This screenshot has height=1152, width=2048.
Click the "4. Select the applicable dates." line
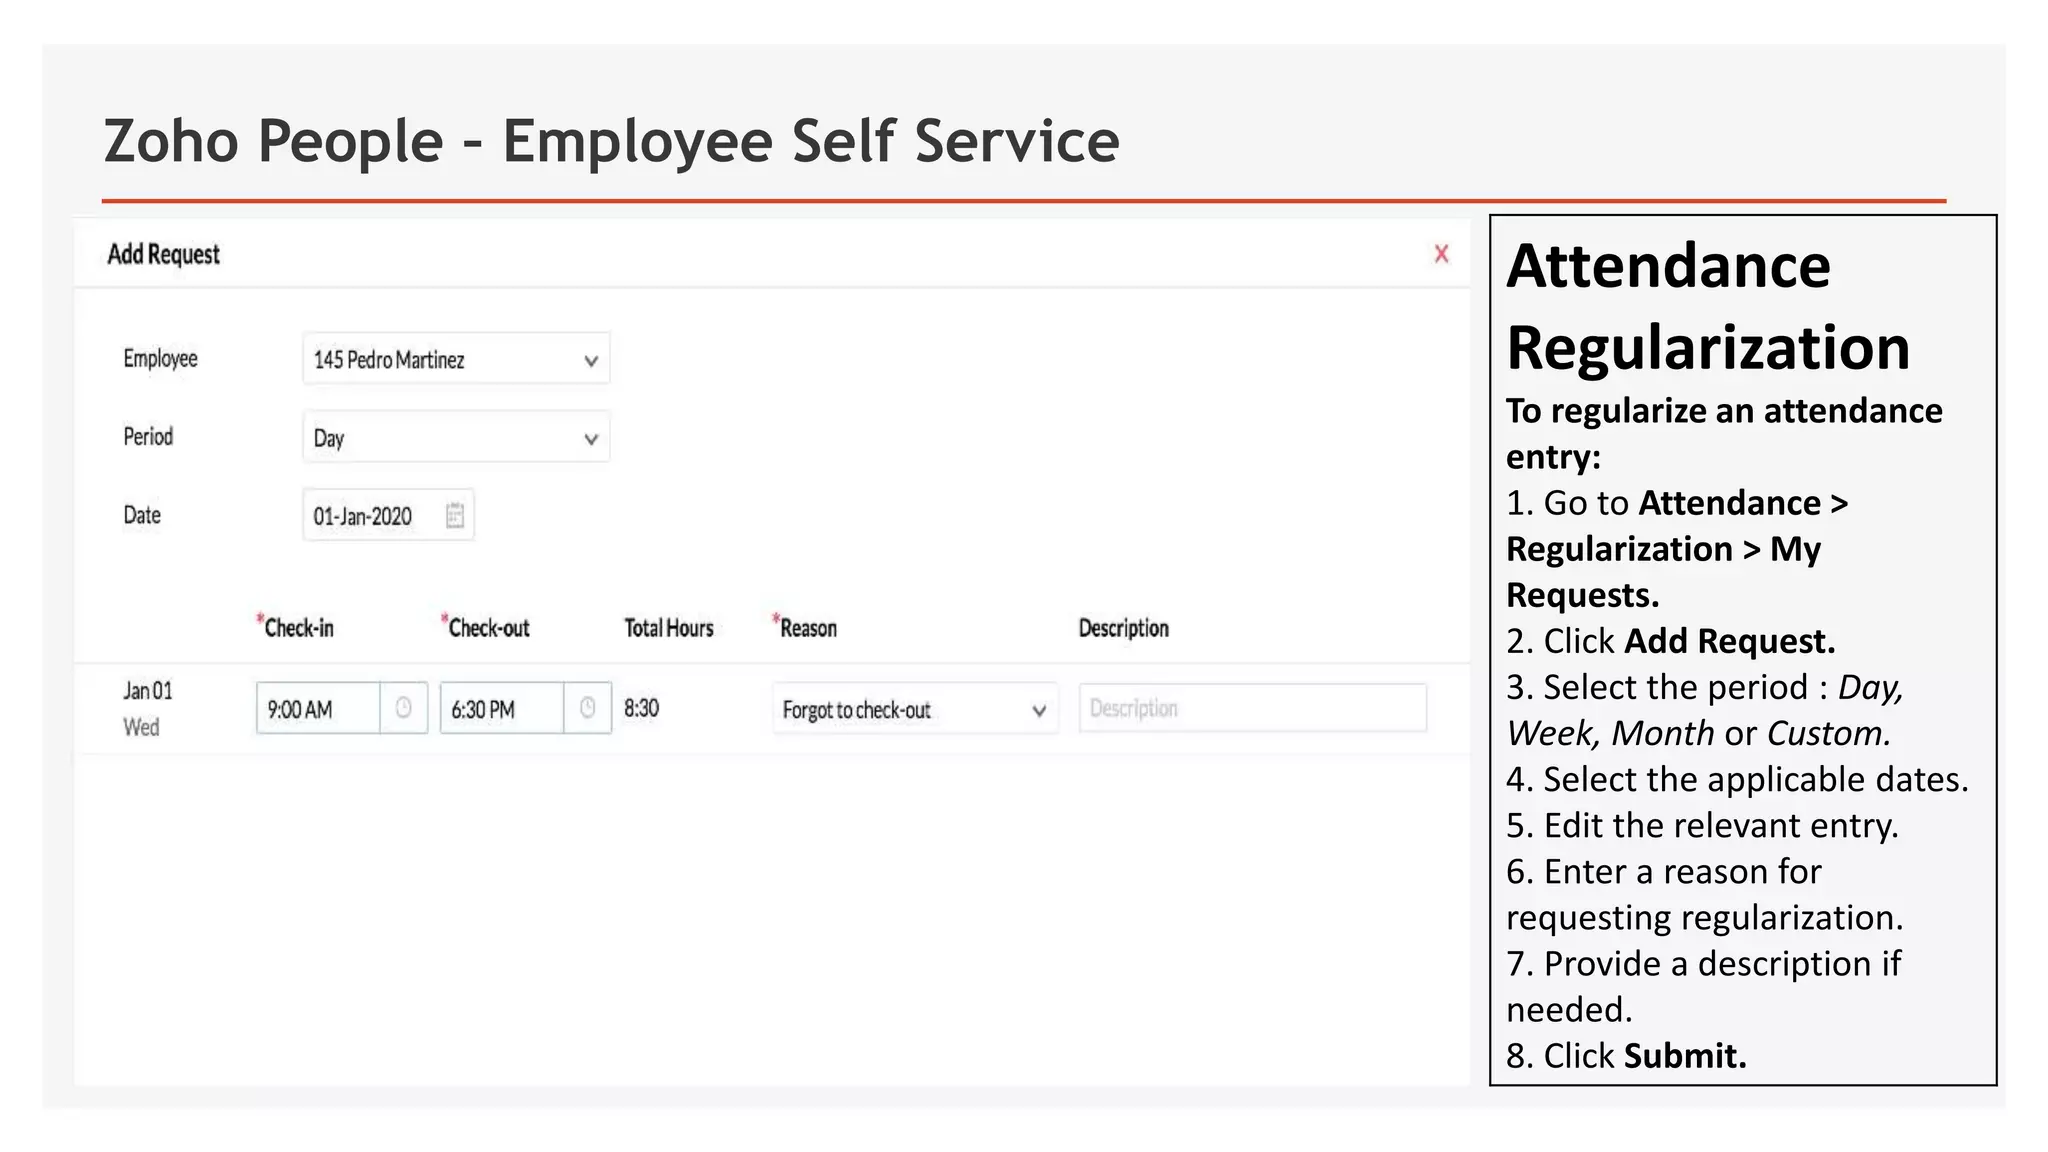[1737, 779]
